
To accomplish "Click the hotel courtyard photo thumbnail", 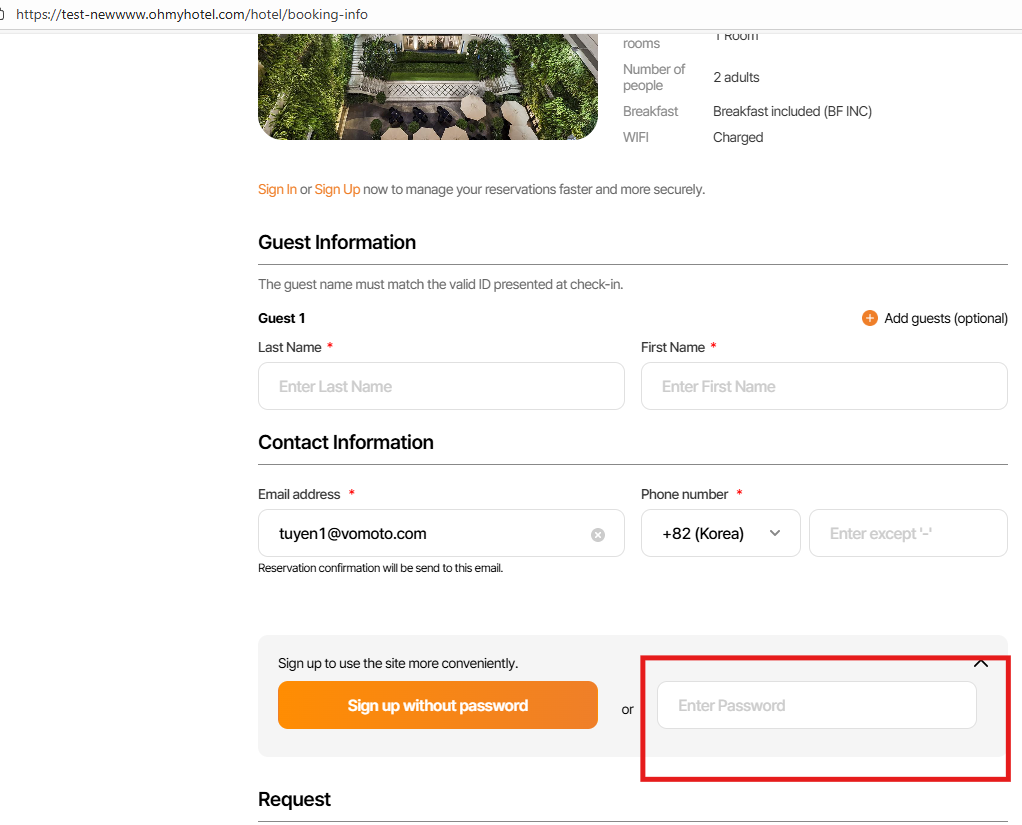I will [x=427, y=86].
